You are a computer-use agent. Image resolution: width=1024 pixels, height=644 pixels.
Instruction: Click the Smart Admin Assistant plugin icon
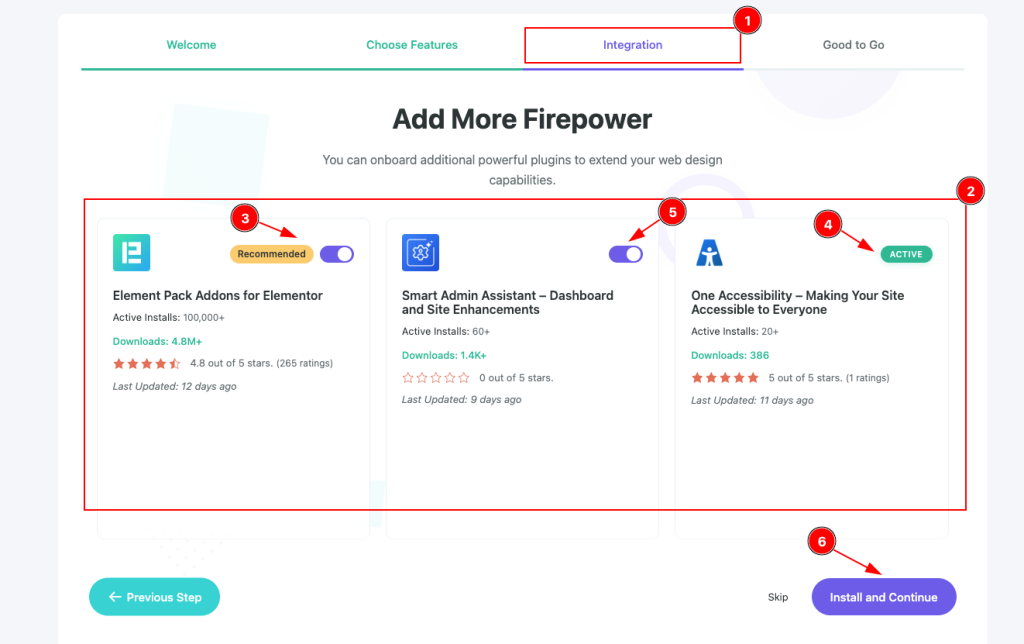(420, 253)
